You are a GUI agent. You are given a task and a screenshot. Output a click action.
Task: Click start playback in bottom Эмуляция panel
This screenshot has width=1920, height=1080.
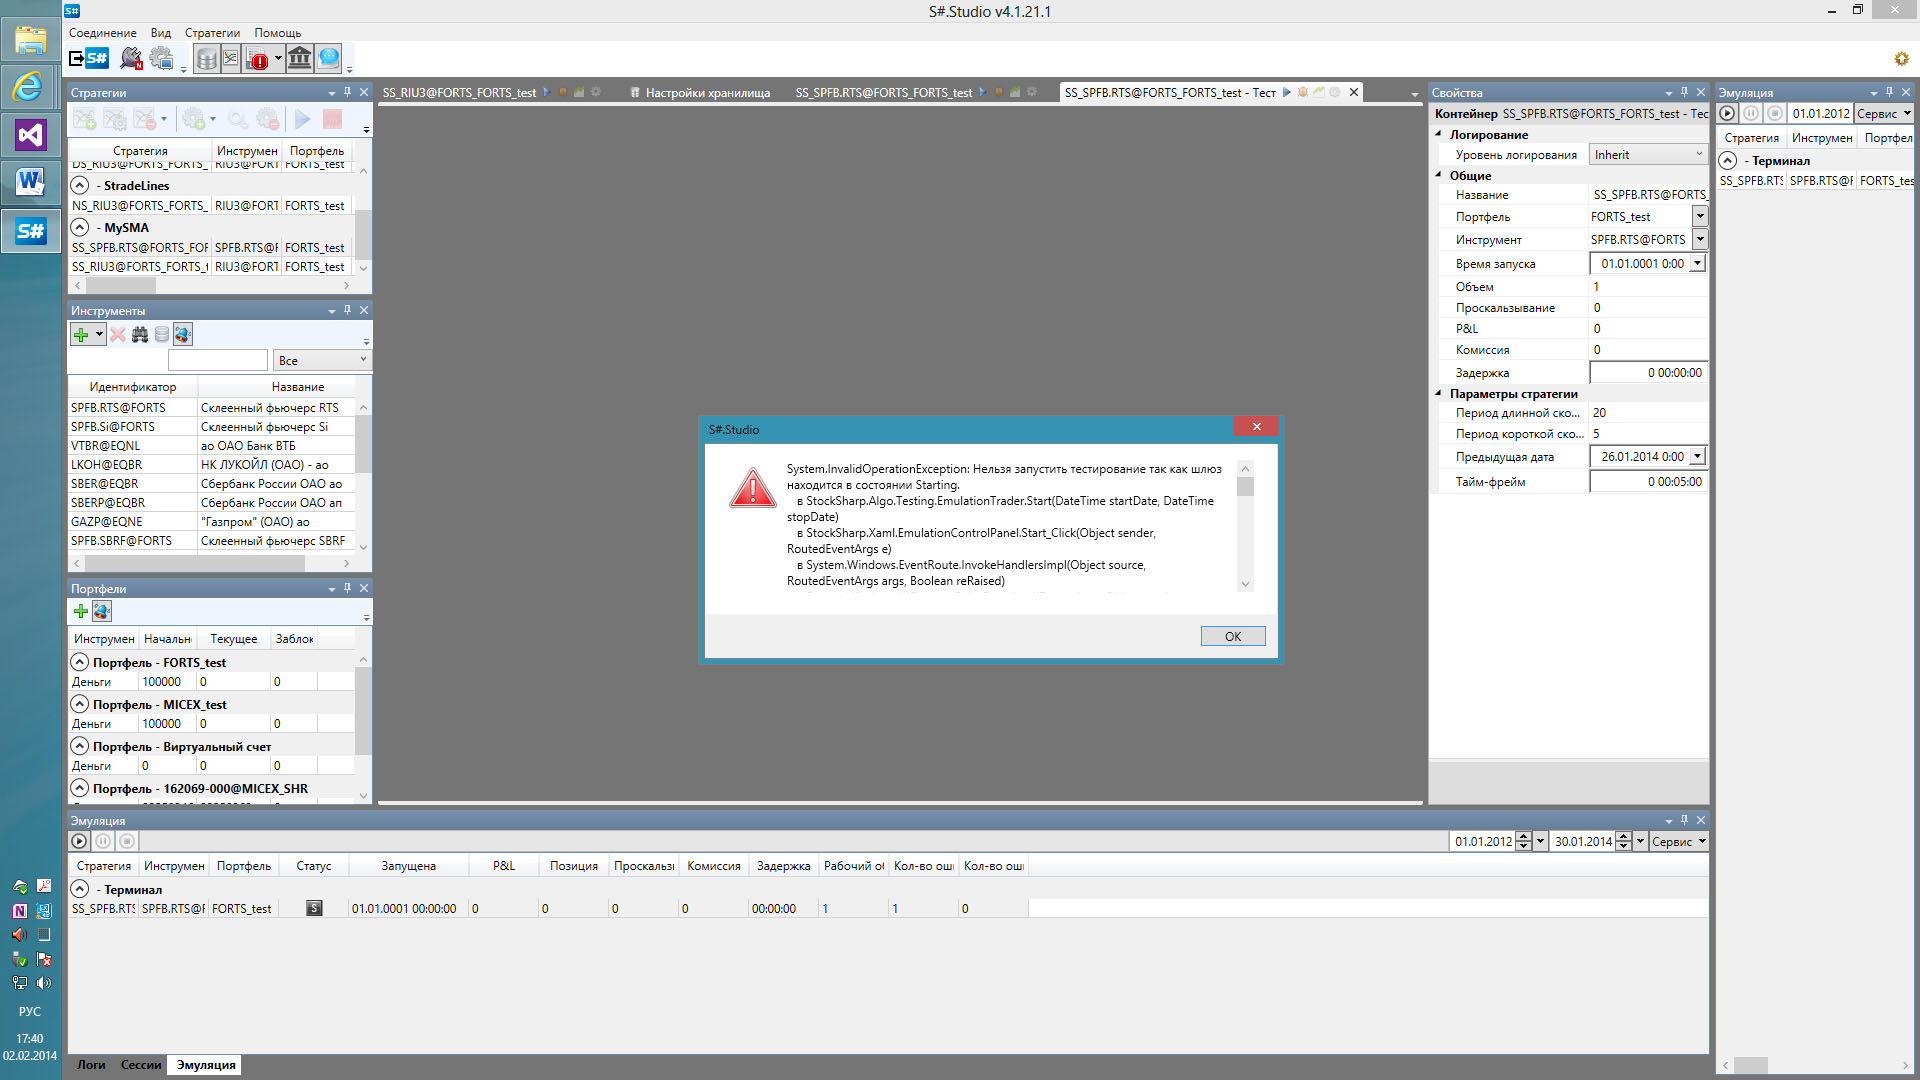click(80, 842)
